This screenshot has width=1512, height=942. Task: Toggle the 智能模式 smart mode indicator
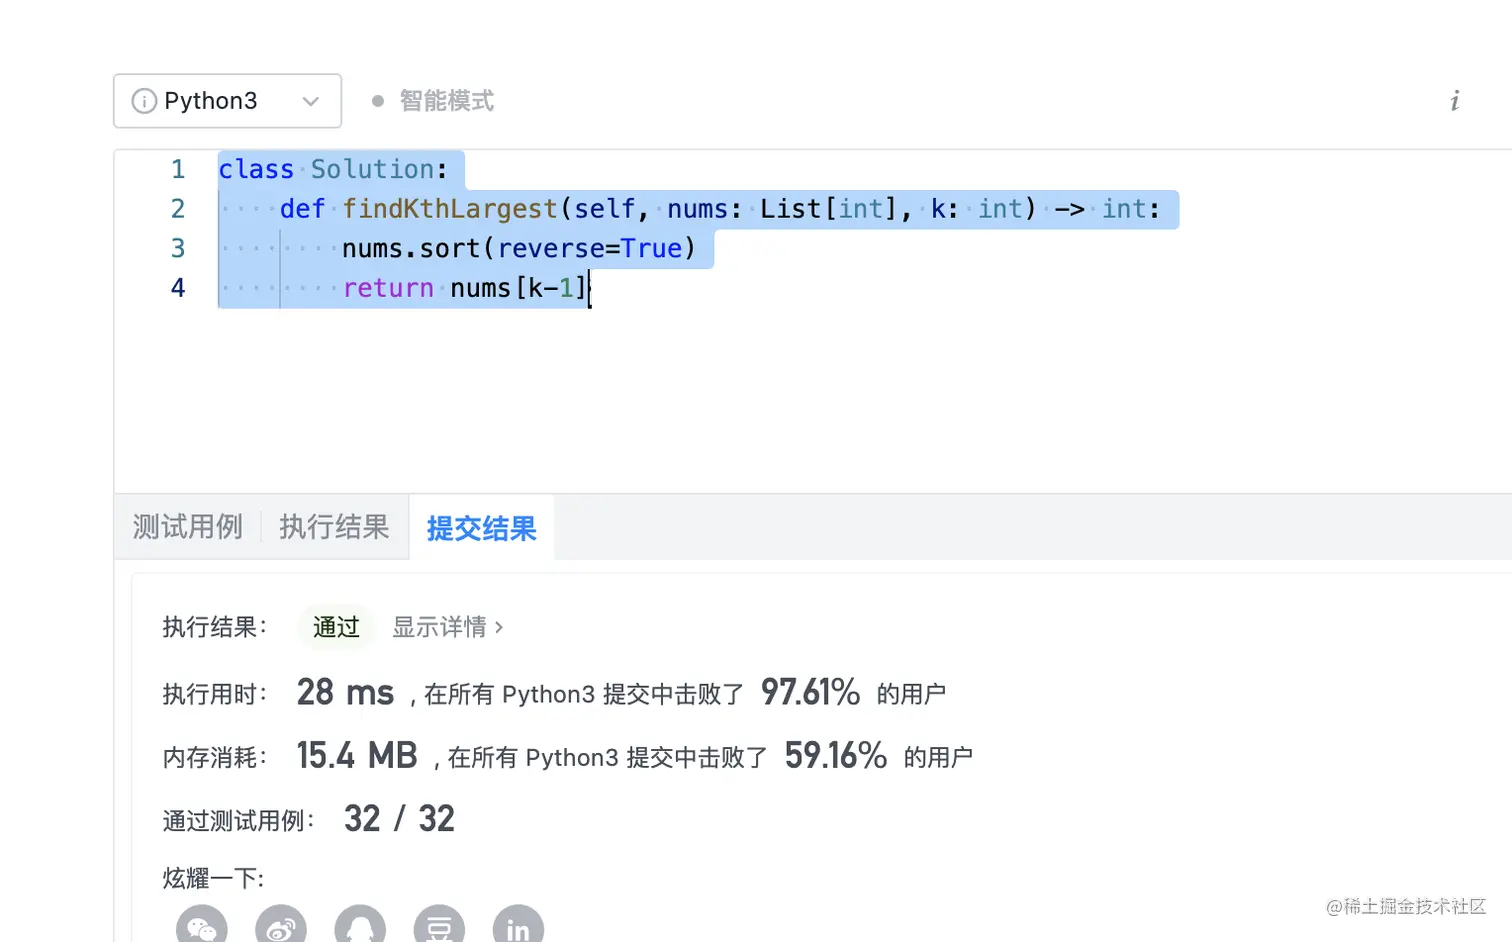[433, 101]
